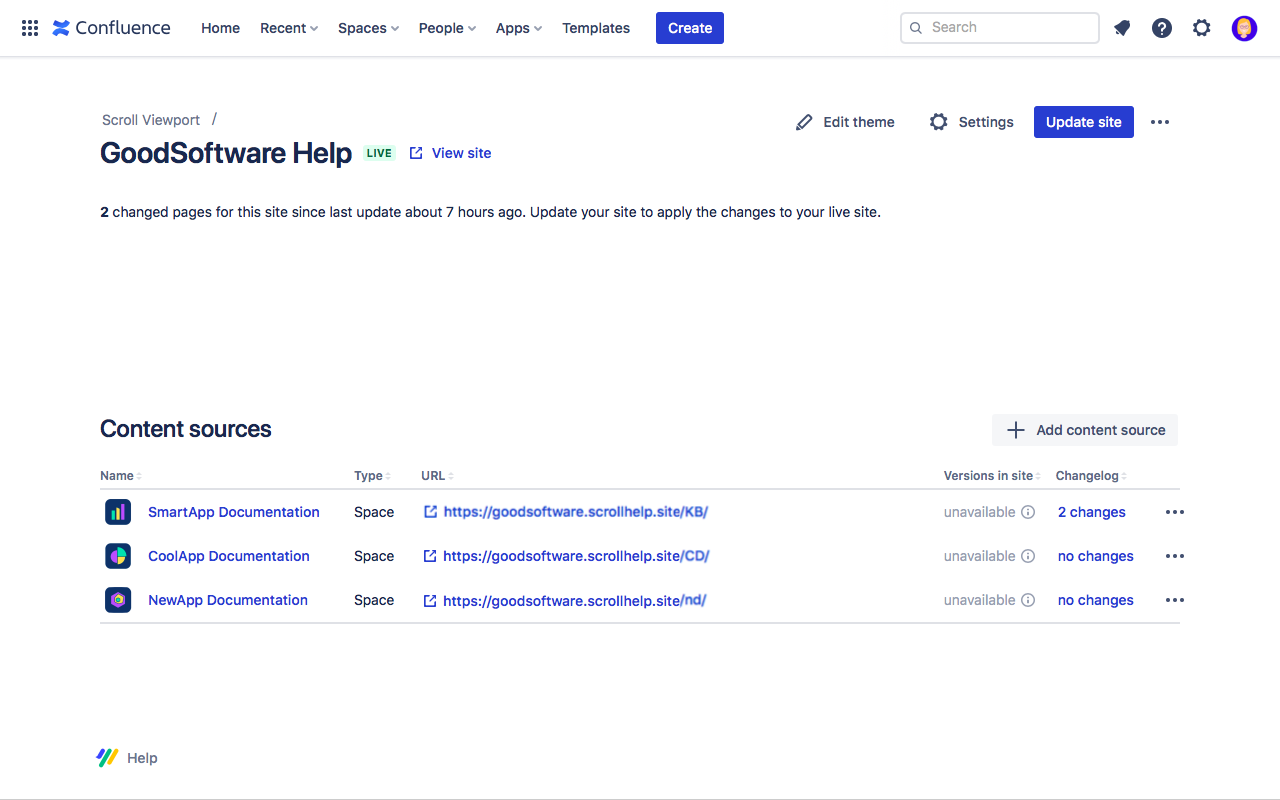
Task: Expand the People dropdown menu
Action: (447, 28)
